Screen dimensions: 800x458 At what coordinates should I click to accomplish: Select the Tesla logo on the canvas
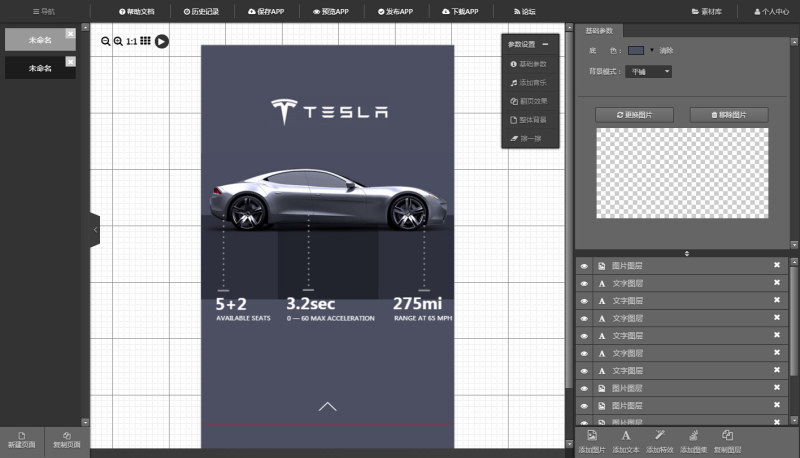(x=329, y=112)
